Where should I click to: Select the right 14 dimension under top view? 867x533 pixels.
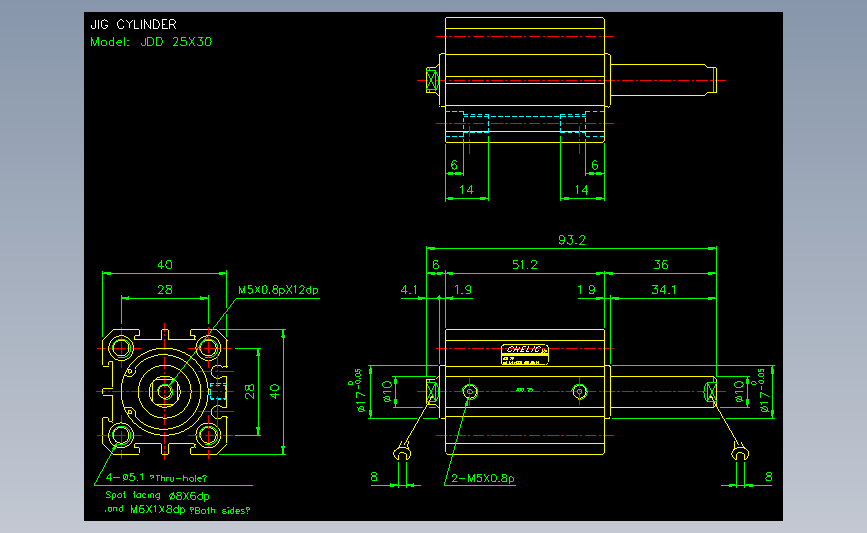pos(581,190)
